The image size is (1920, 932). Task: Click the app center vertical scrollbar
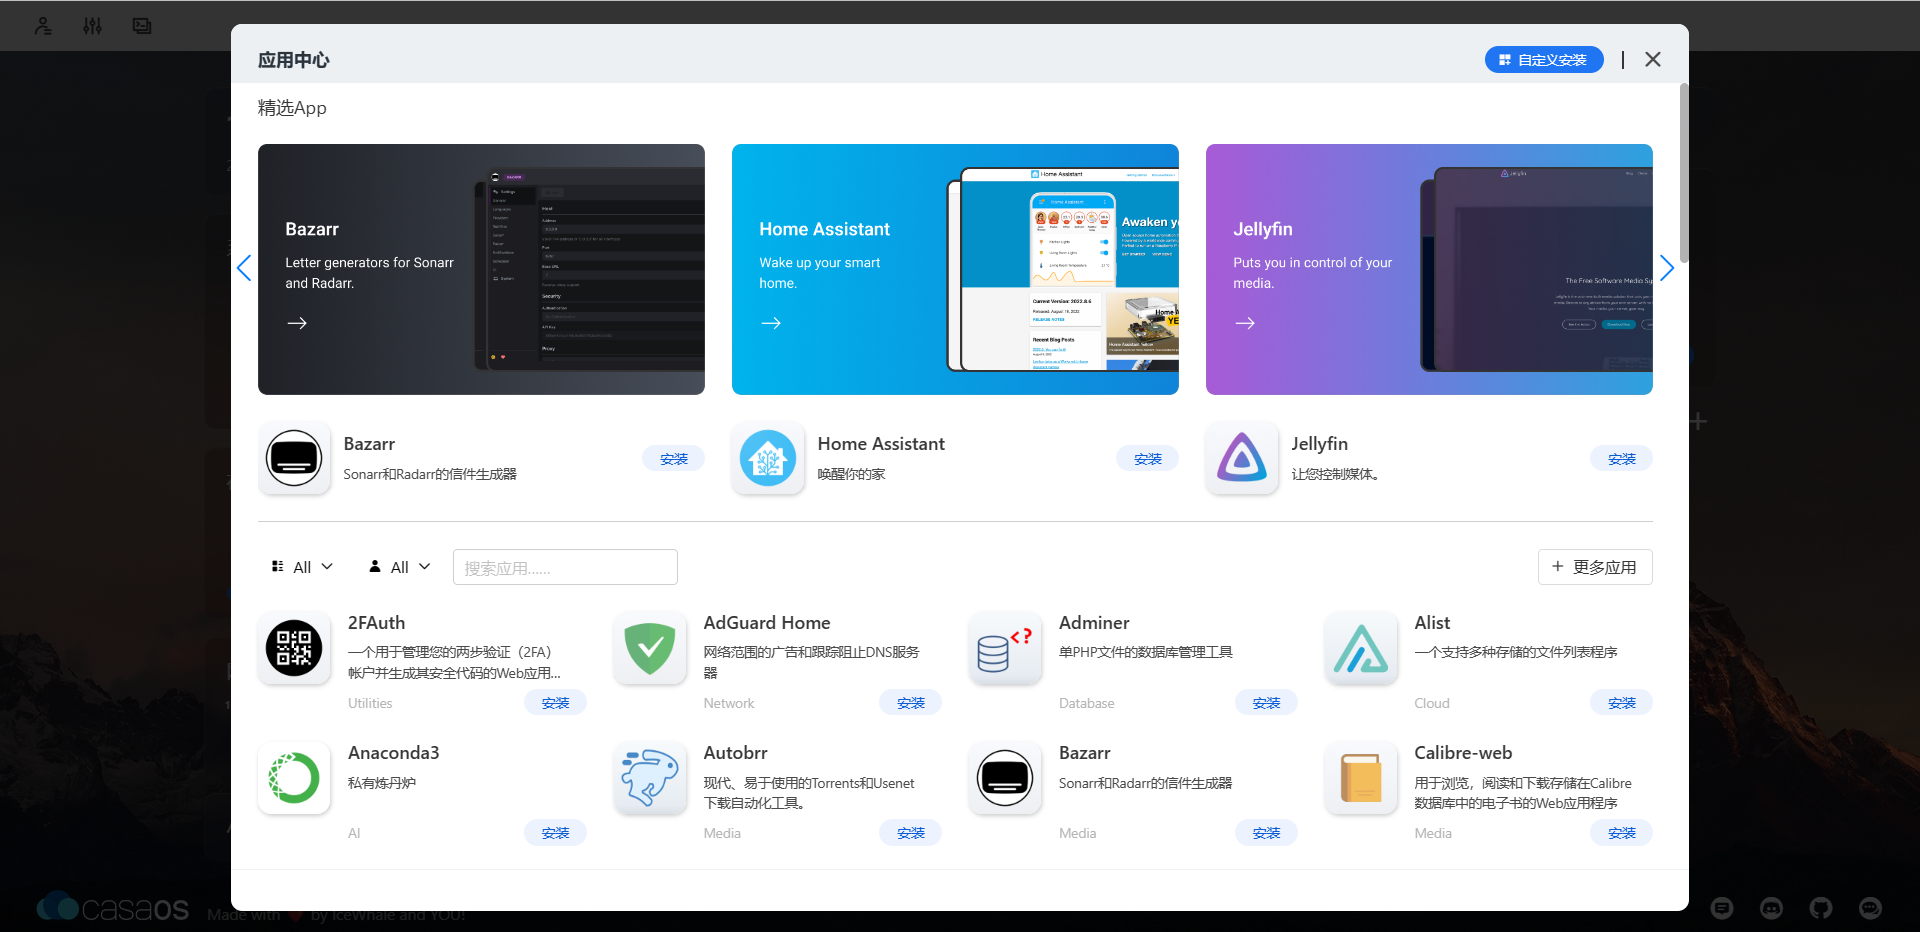tap(1684, 175)
